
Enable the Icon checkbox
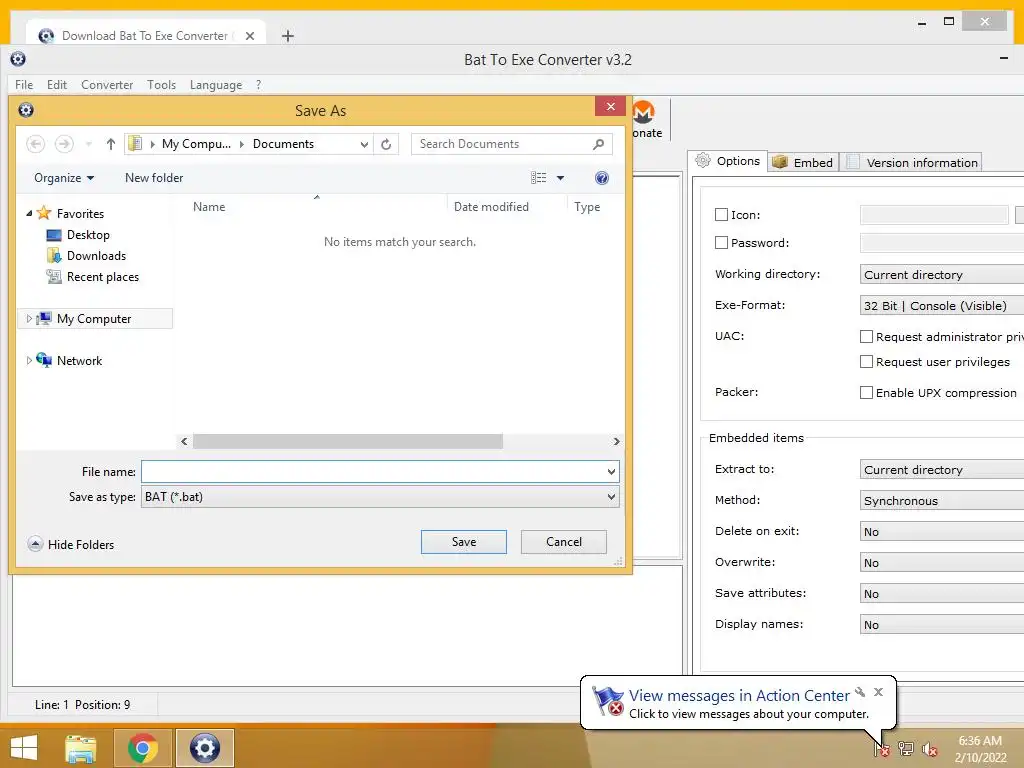click(722, 214)
